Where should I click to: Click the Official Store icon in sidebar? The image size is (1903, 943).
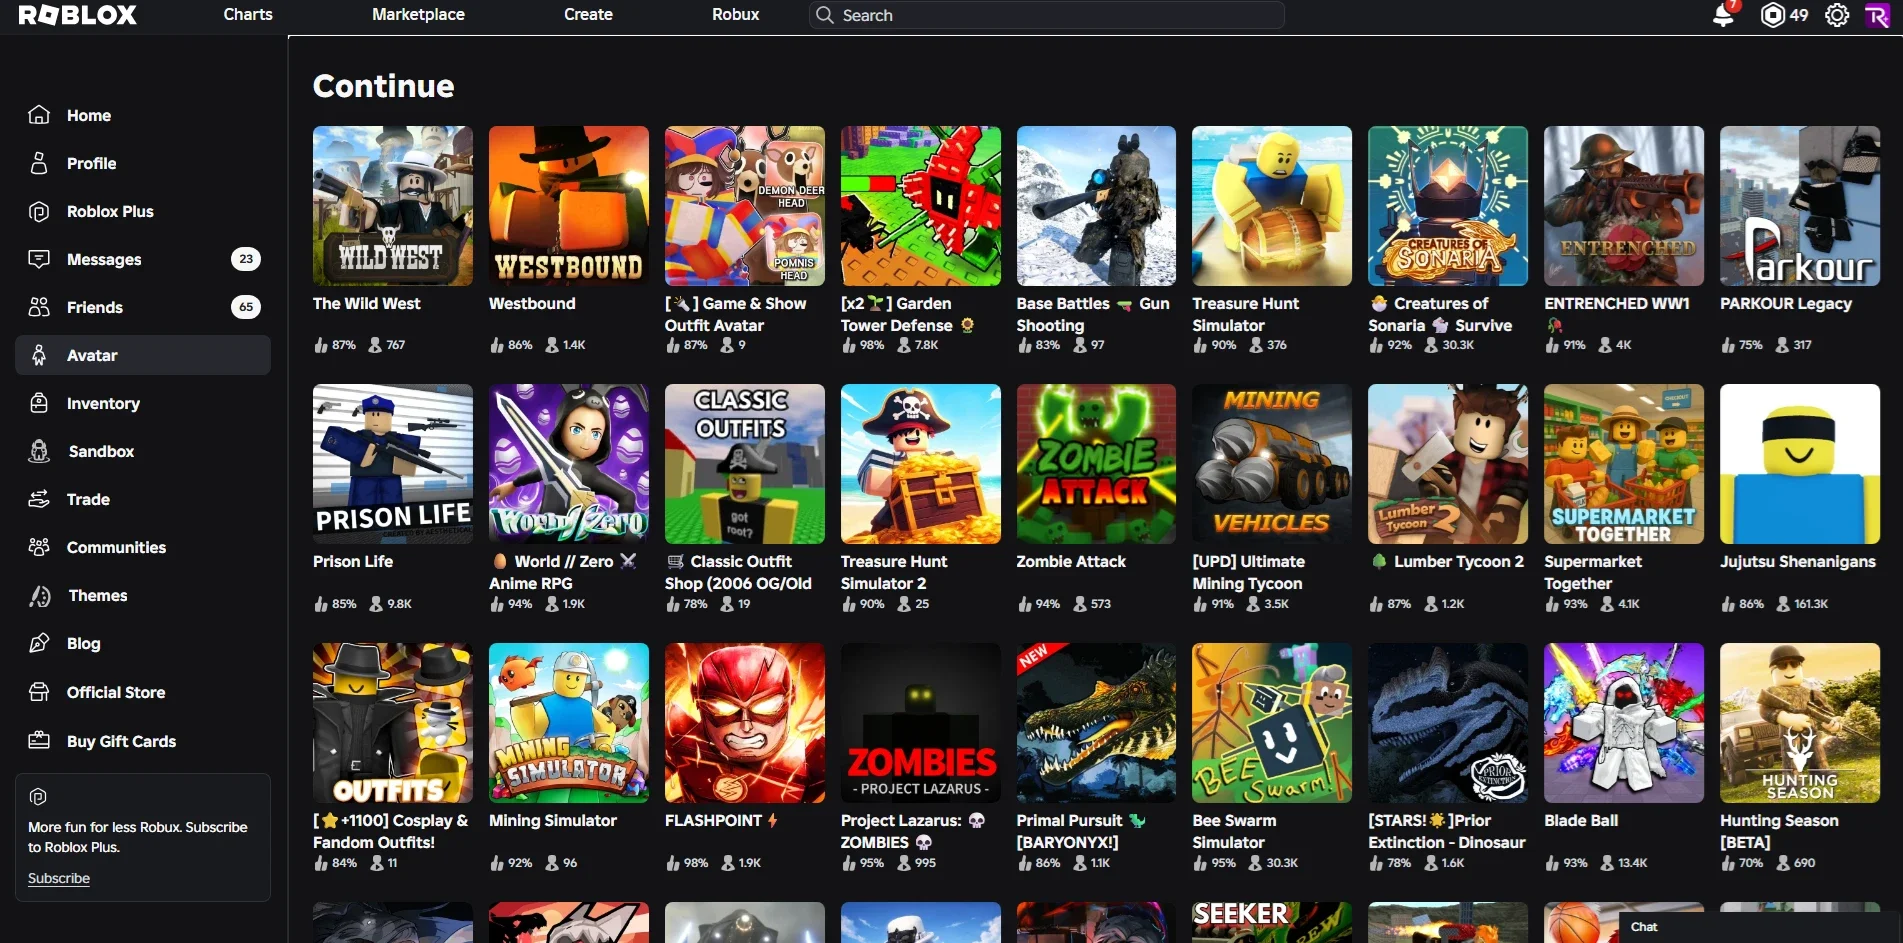[x=39, y=692]
